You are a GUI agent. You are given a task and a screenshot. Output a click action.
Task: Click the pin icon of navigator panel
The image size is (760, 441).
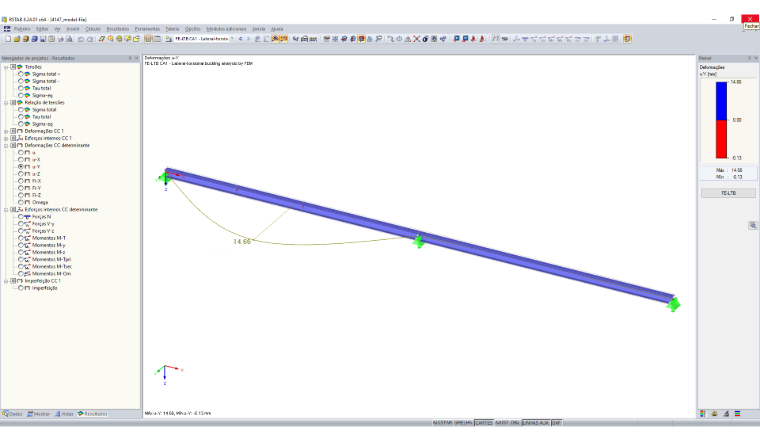tap(130, 58)
